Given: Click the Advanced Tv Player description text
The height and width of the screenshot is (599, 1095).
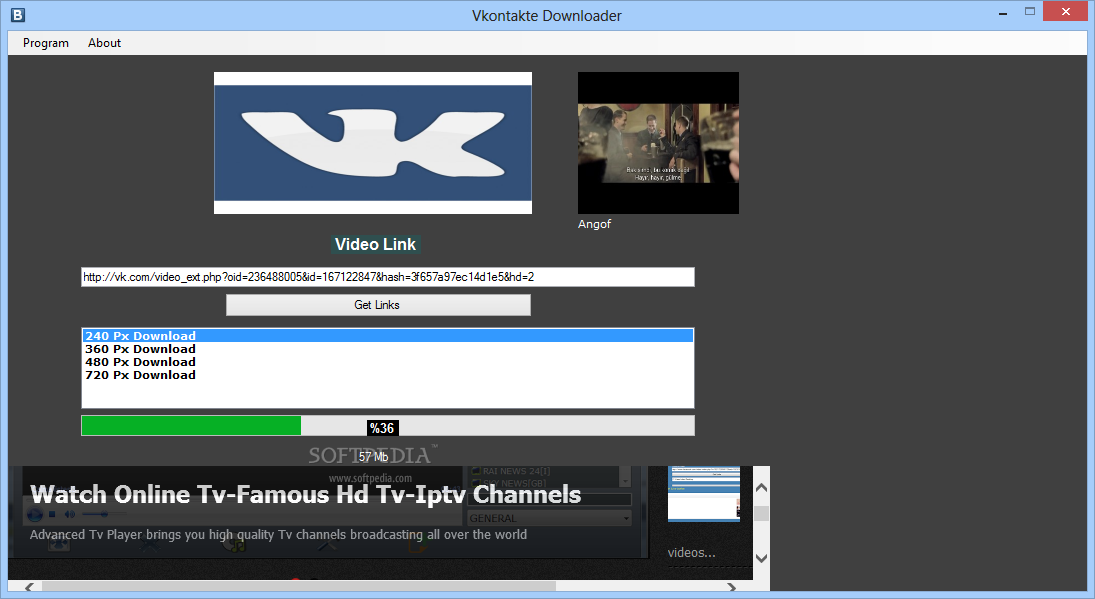Looking at the screenshot, I should pyautogui.click(x=278, y=534).
